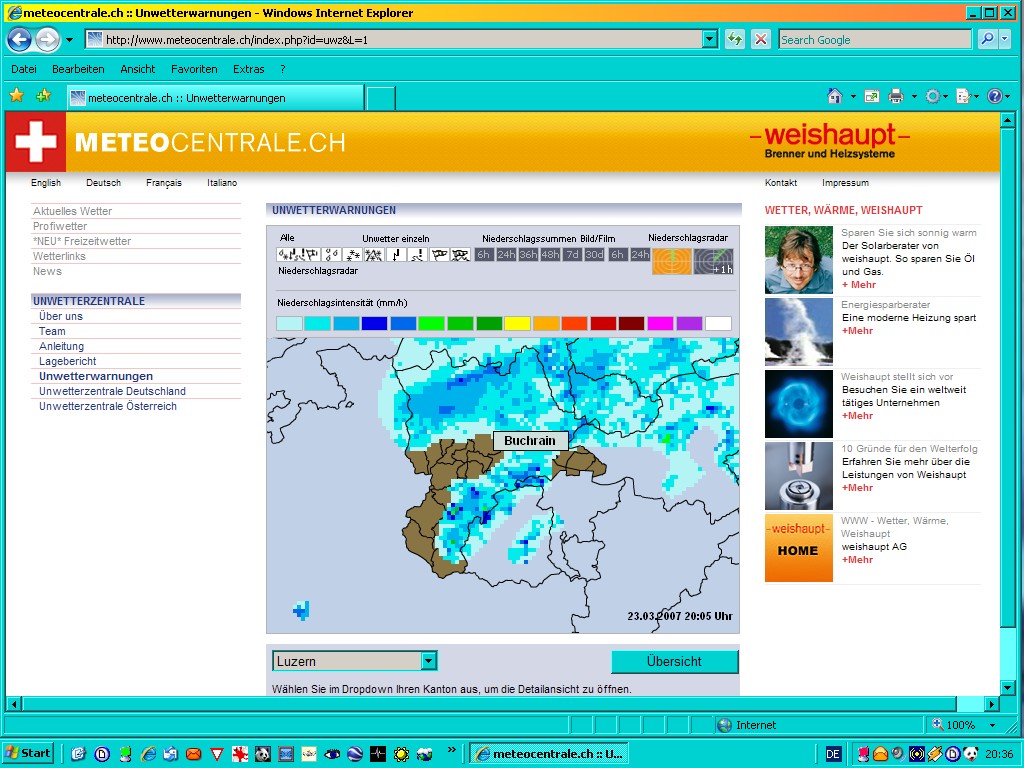Image resolution: width=1024 pixels, height=768 pixels.
Task: Show the 7d precipitation sum image
Action: [572, 255]
